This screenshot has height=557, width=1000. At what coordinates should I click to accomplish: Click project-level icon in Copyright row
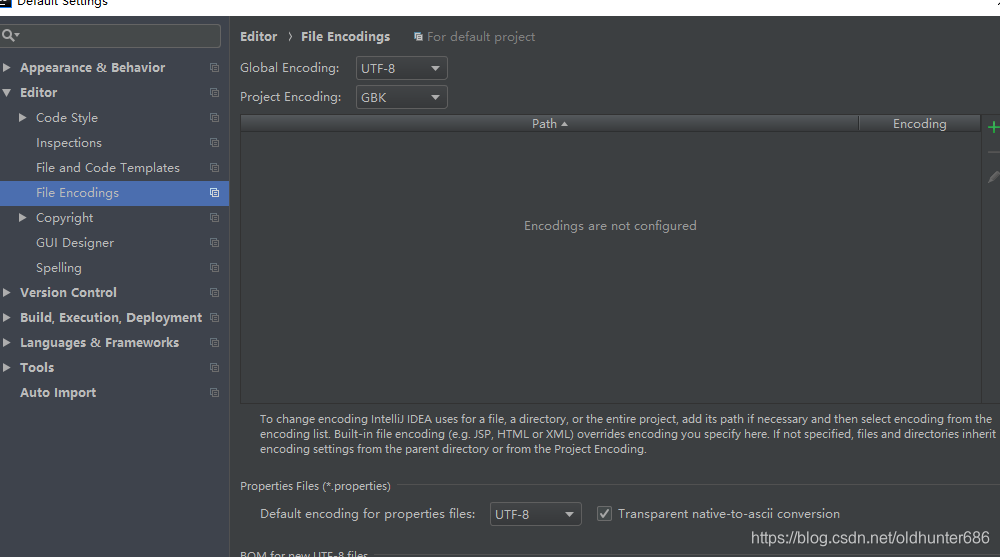[214, 218]
